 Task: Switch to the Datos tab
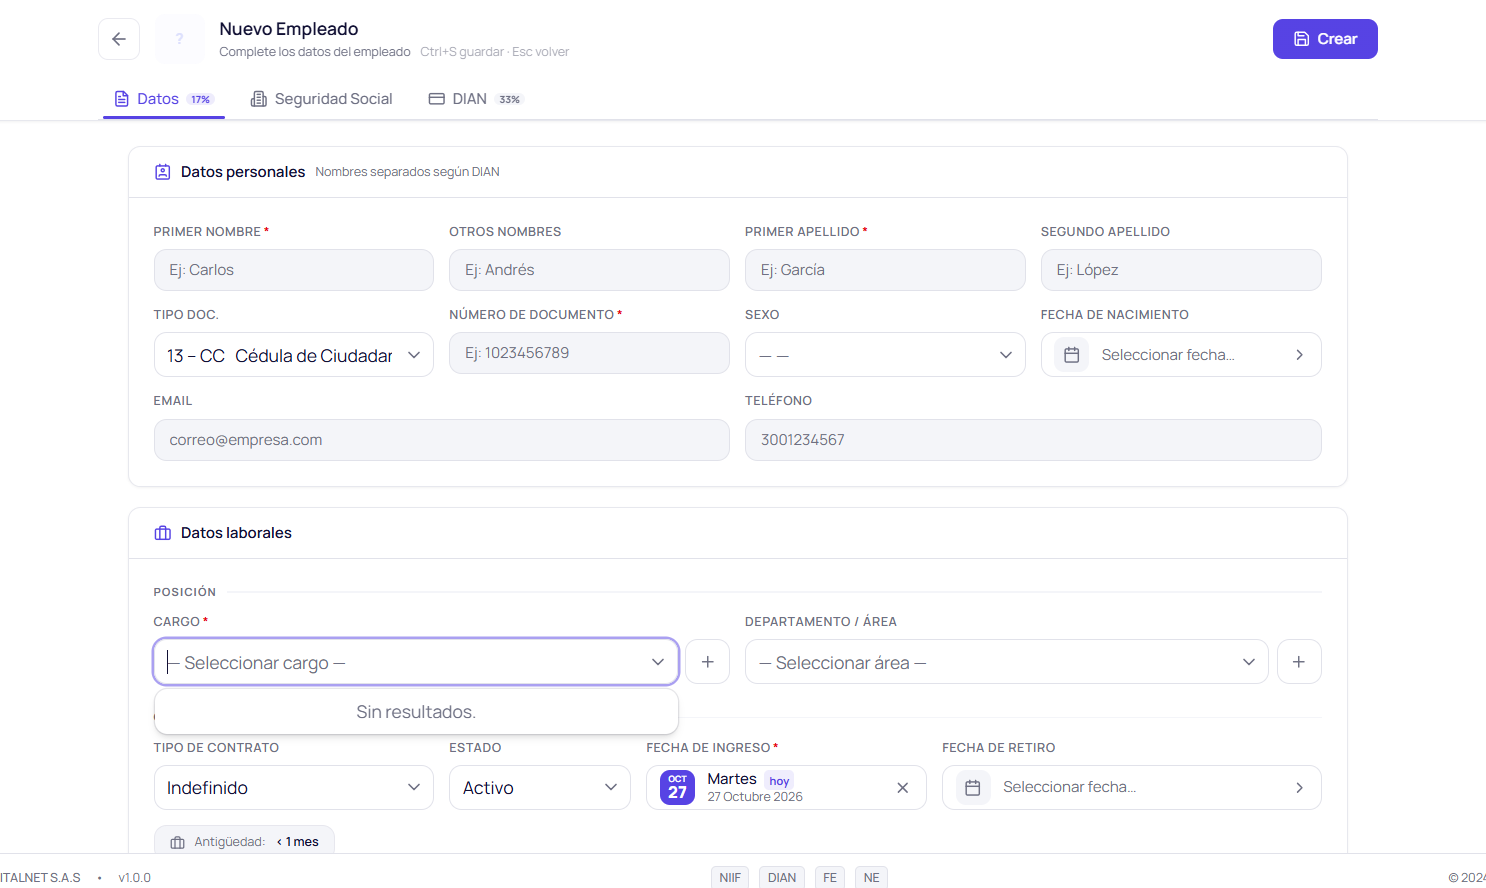tap(164, 99)
